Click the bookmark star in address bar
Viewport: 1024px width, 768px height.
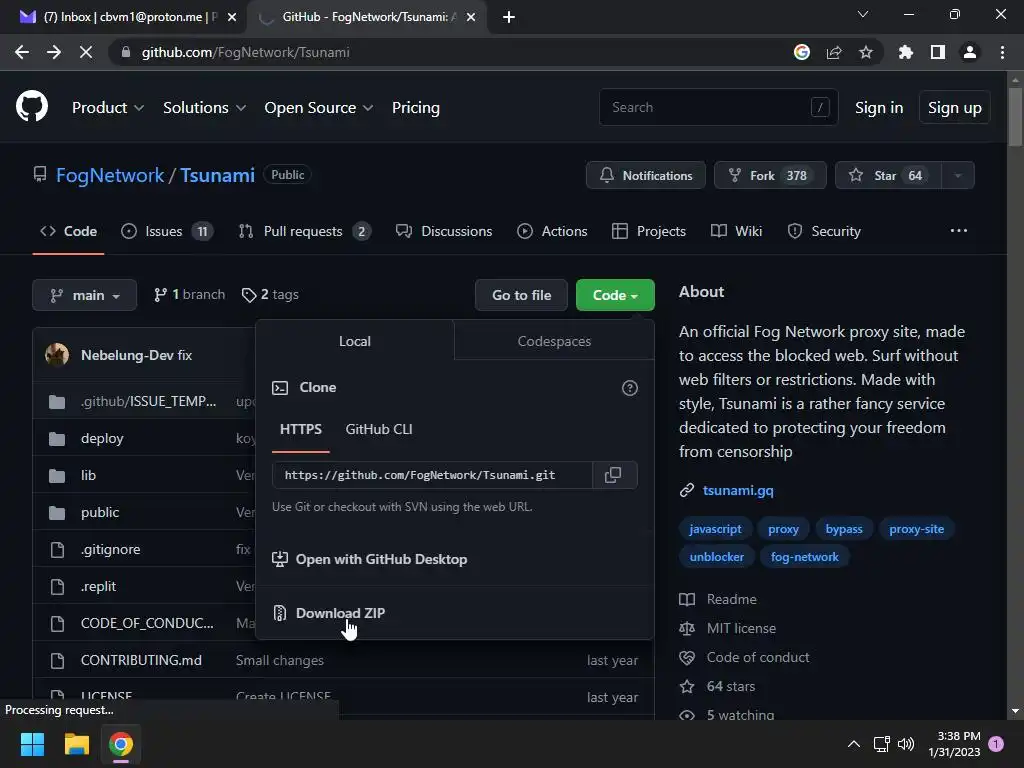pos(866,52)
